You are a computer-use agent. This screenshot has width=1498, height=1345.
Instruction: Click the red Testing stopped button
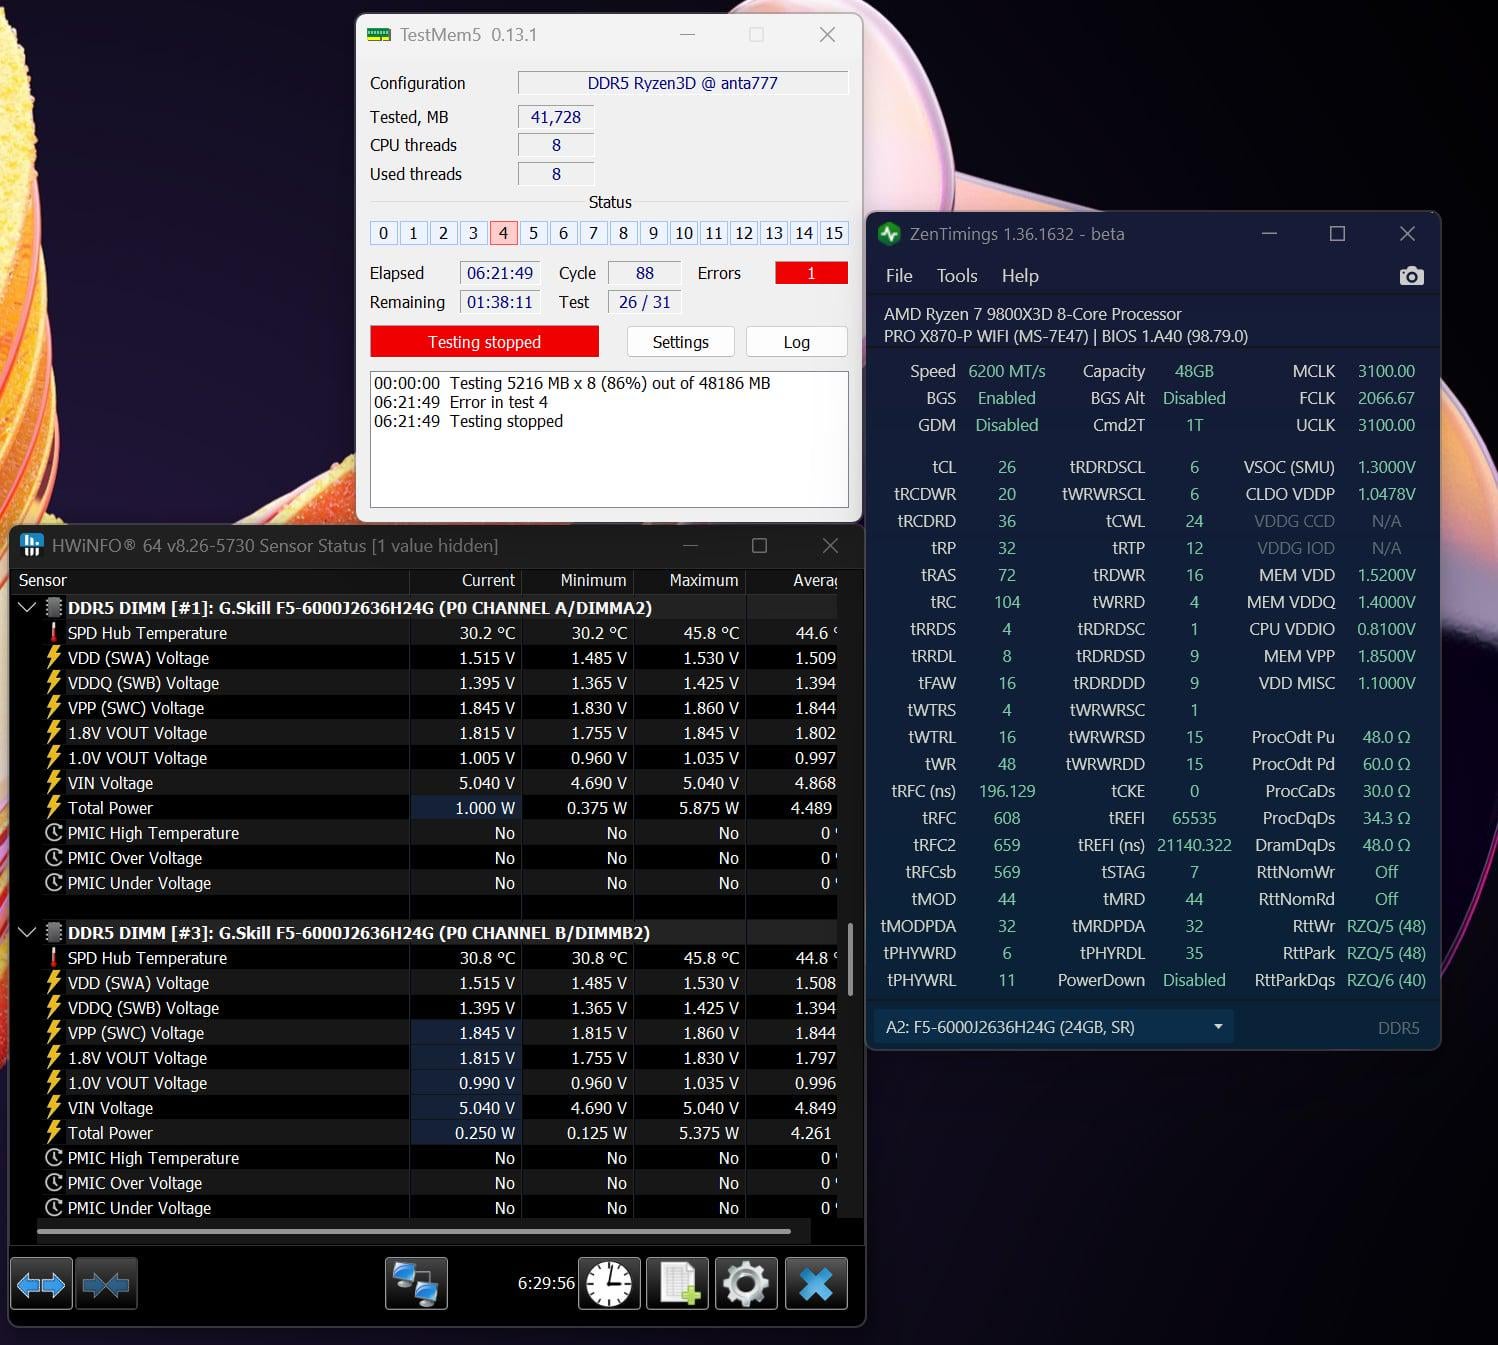[x=485, y=342]
